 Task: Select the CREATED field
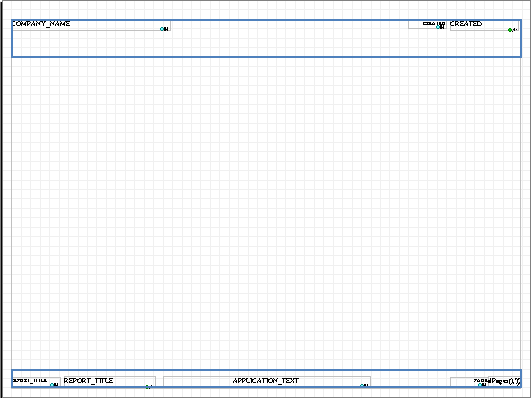(x=484, y=25)
